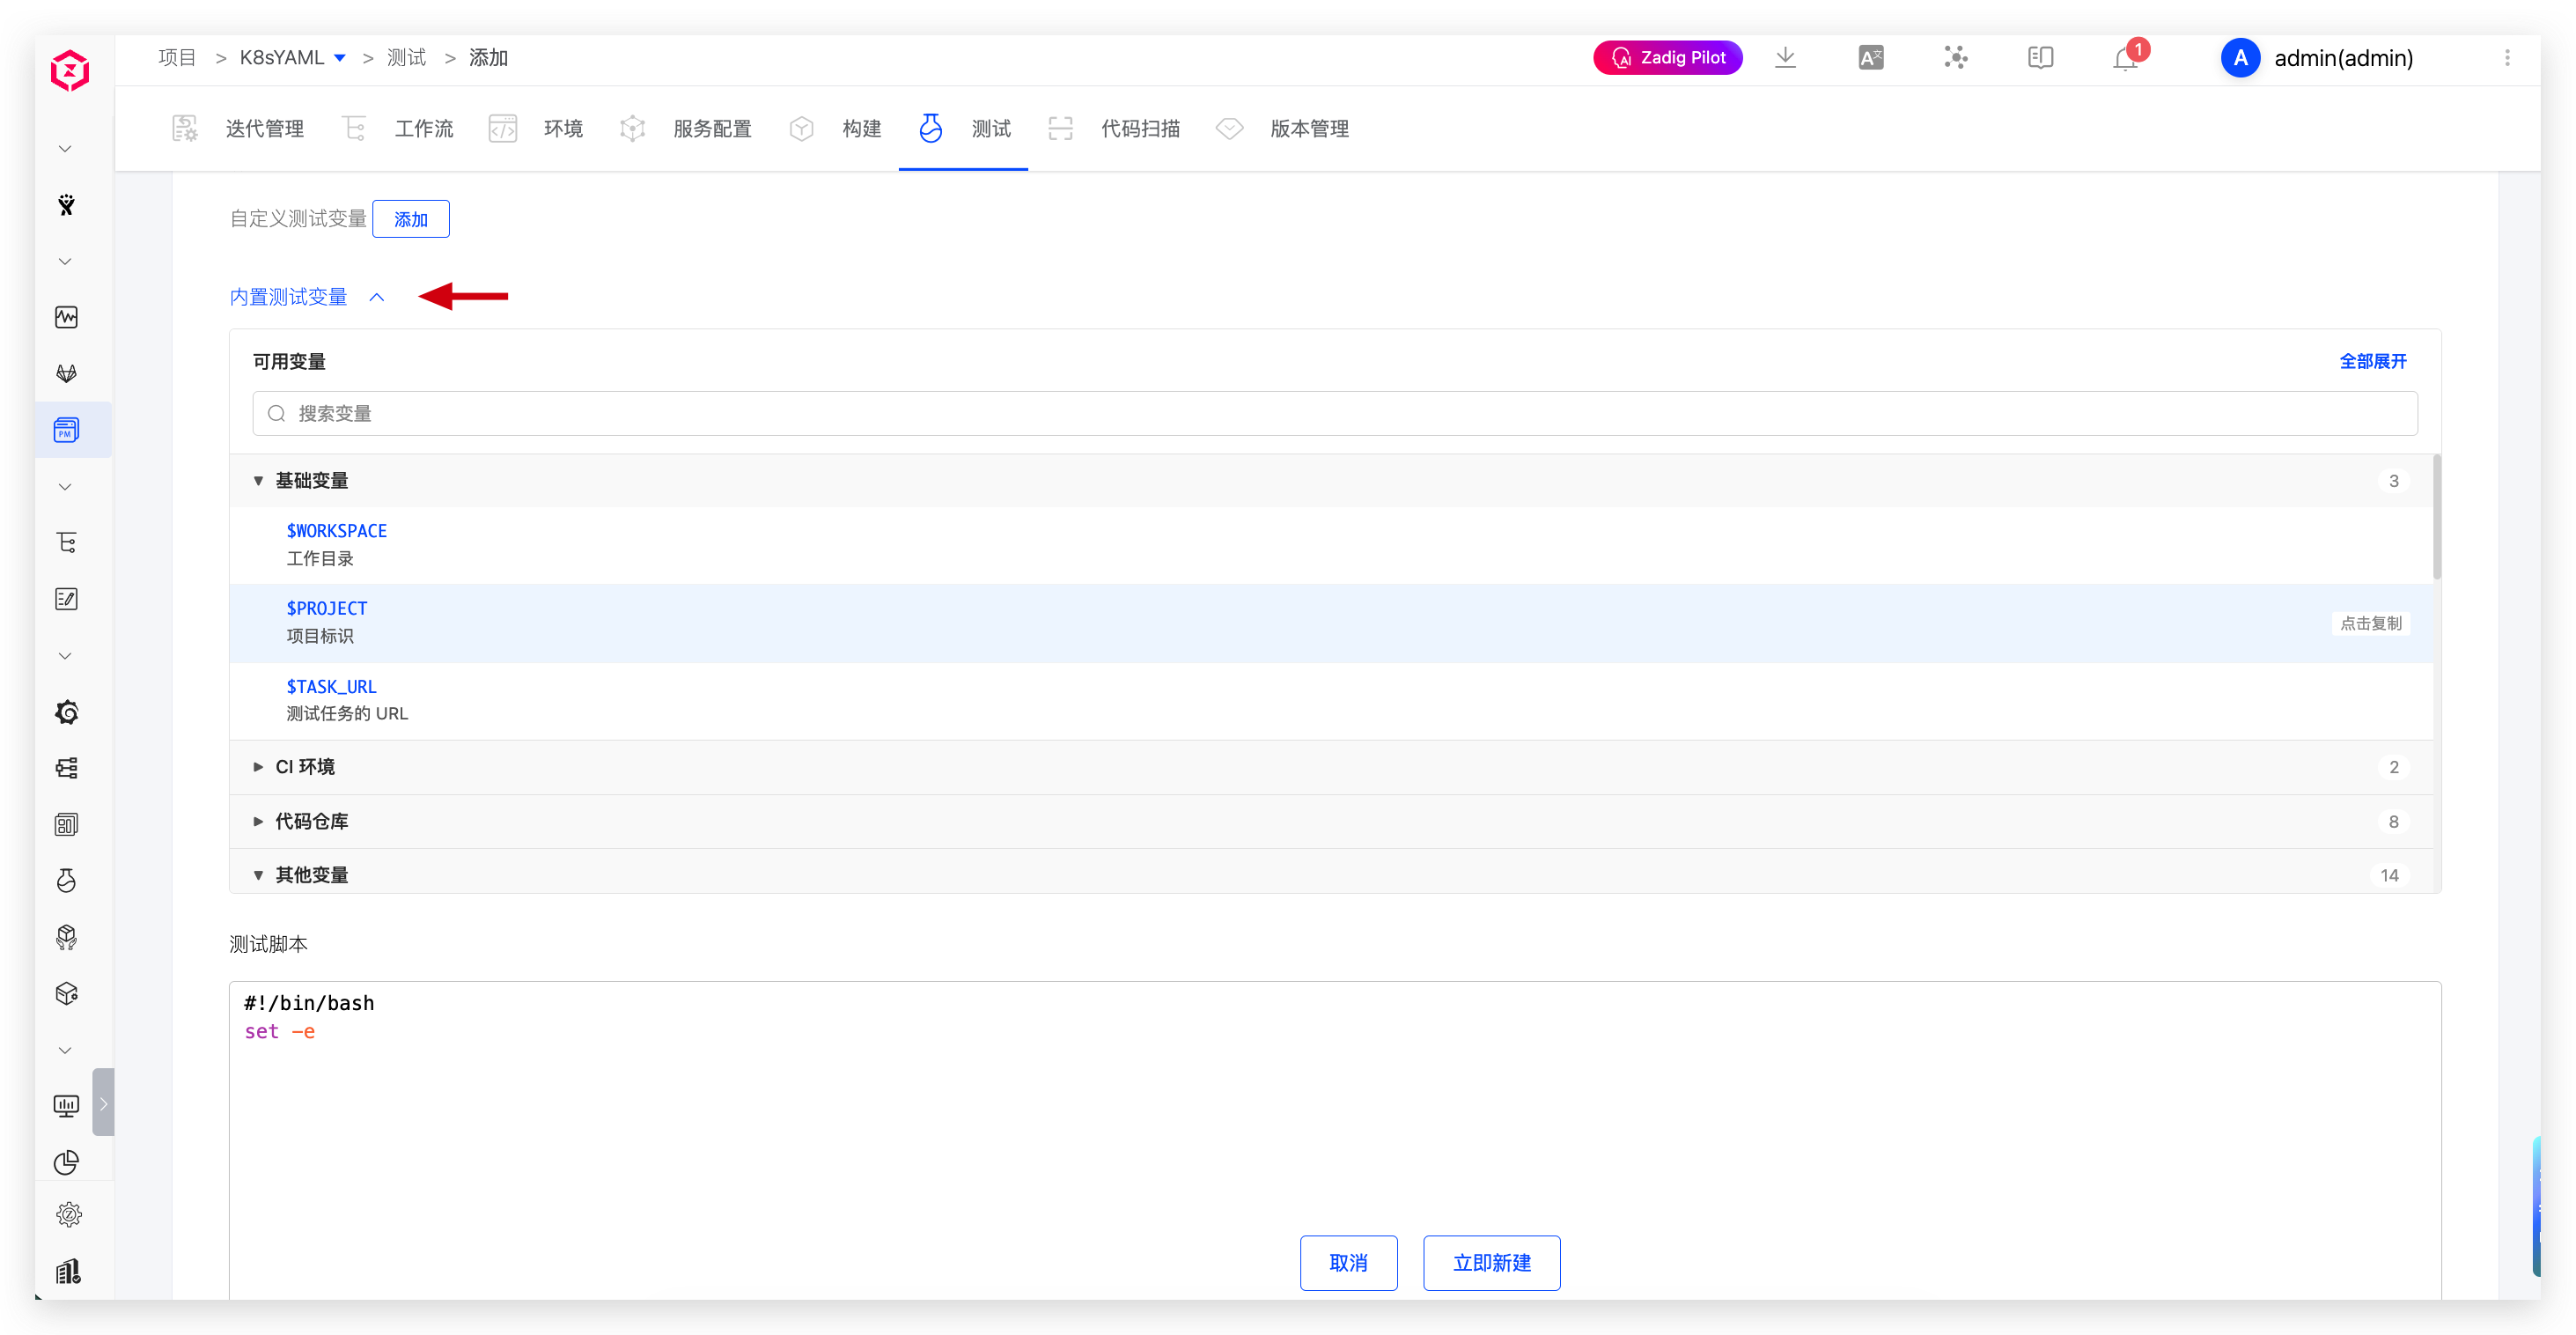Open the K8sYAML project dropdown

click(x=340, y=58)
